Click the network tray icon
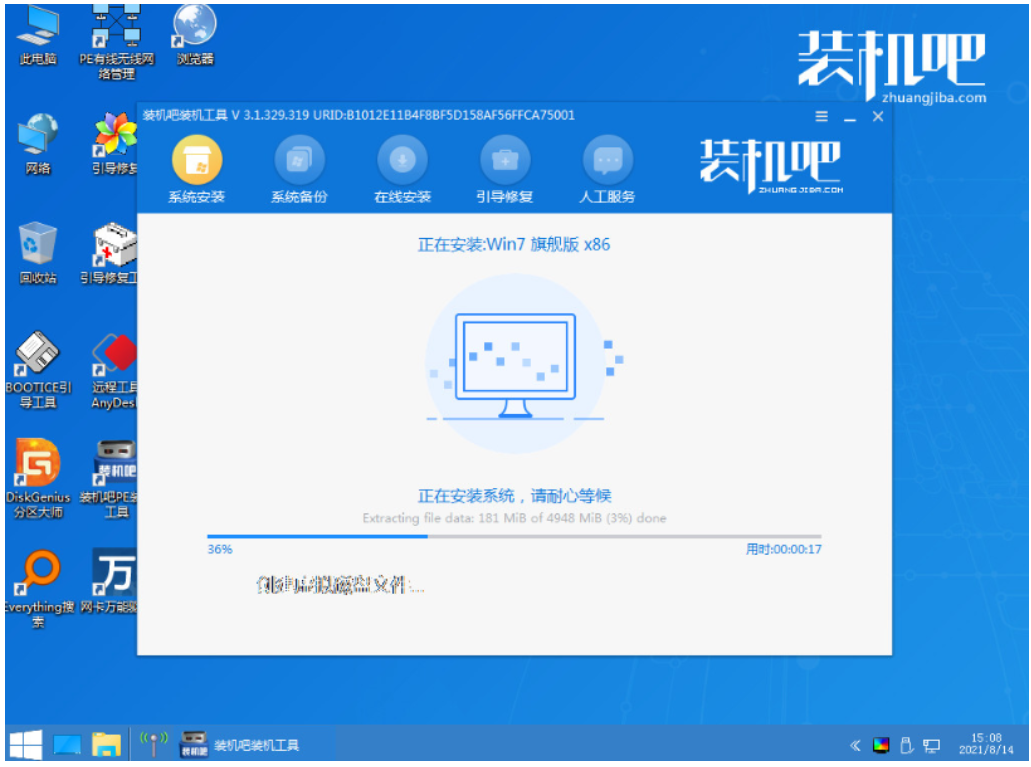Image resolution: width=1031 pixels, height=767 pixels. [931, 745]
